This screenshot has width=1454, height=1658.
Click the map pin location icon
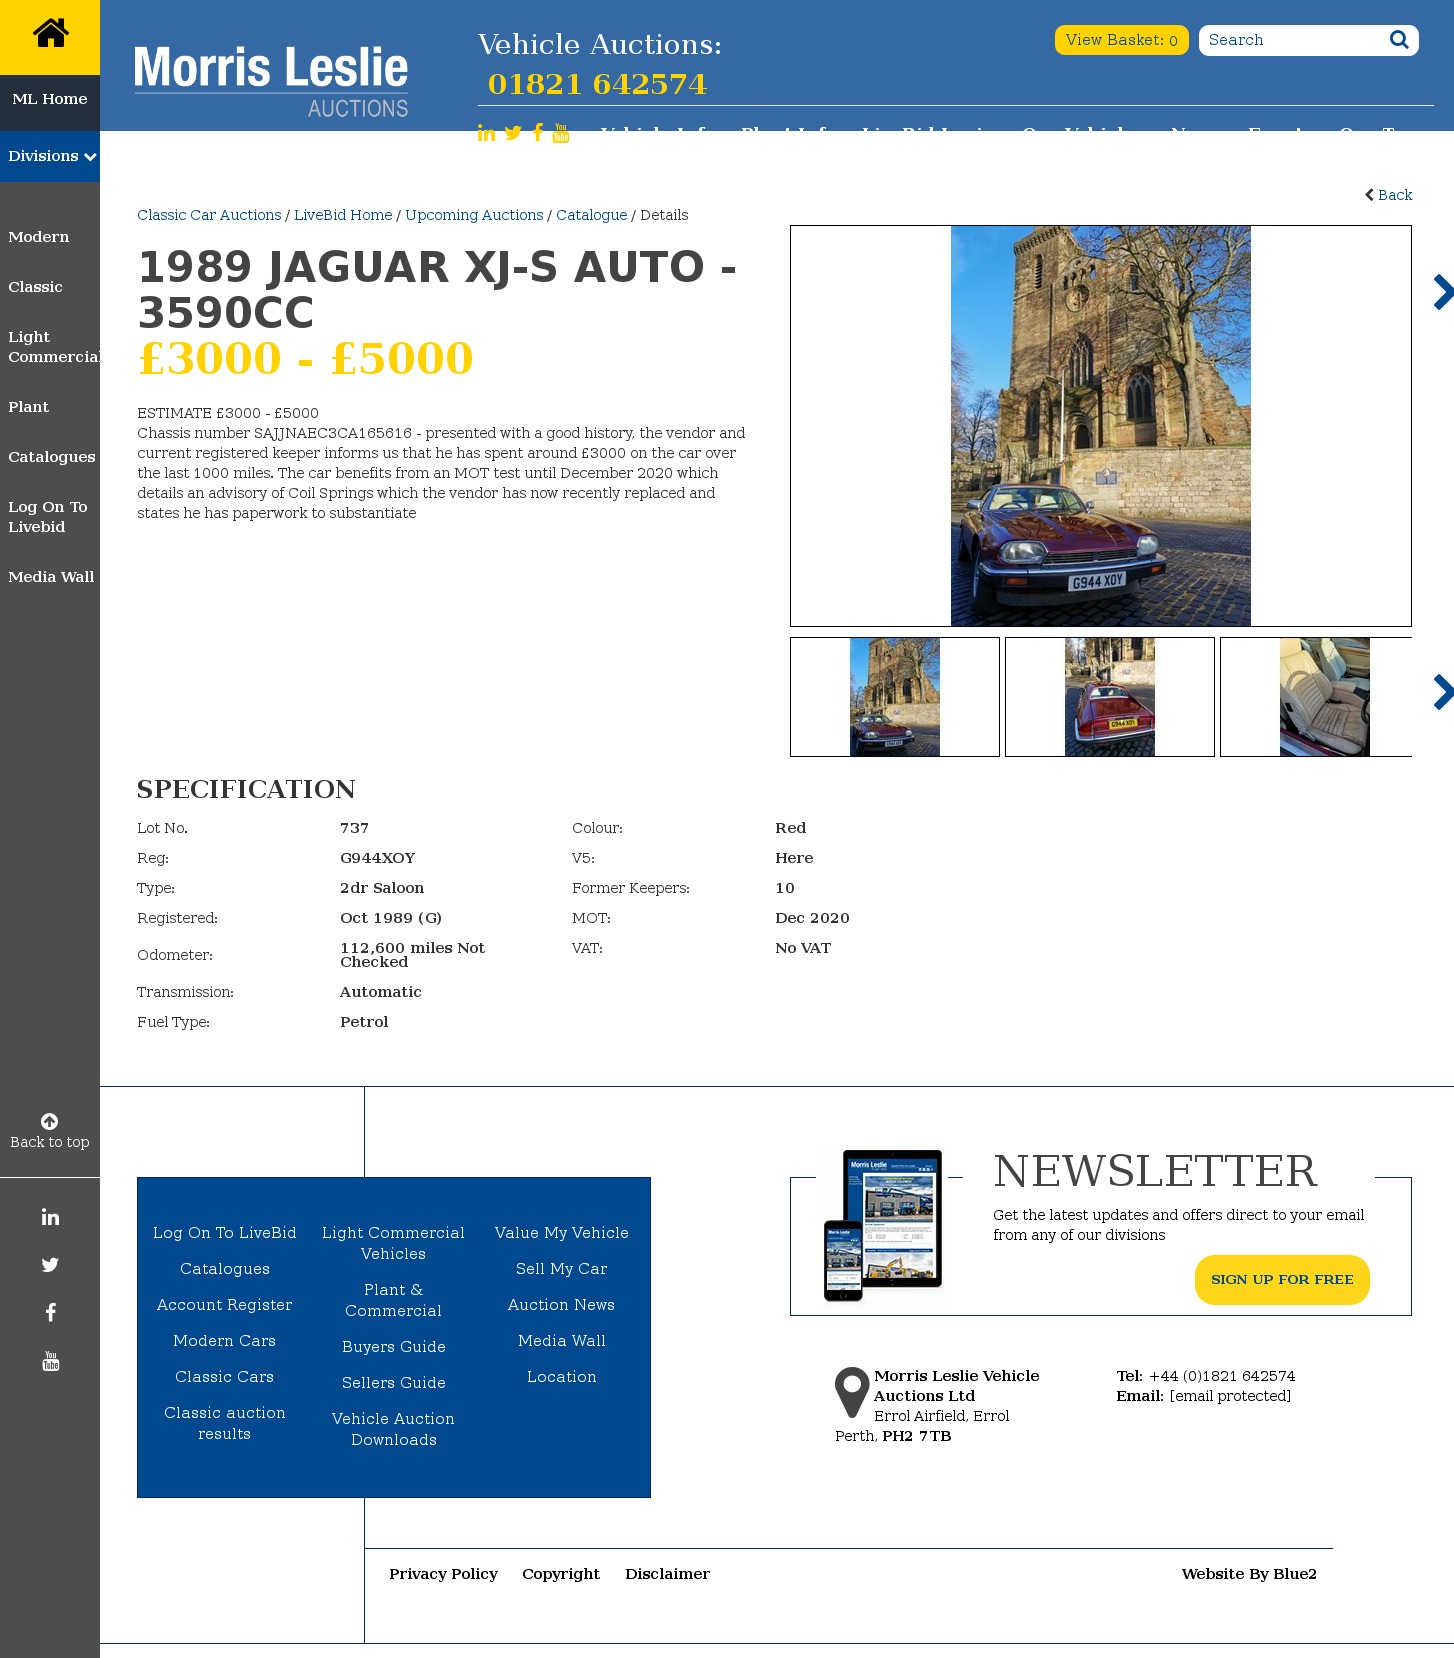852,1392
